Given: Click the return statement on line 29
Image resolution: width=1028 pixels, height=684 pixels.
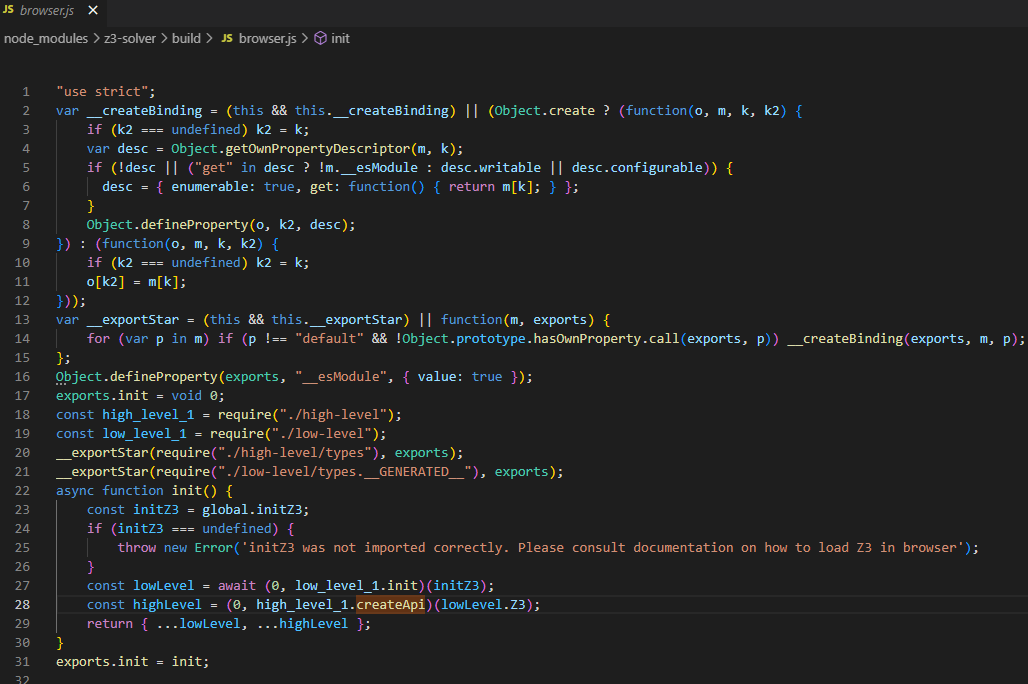Looking at the screenshot, I should coord(229,624).
